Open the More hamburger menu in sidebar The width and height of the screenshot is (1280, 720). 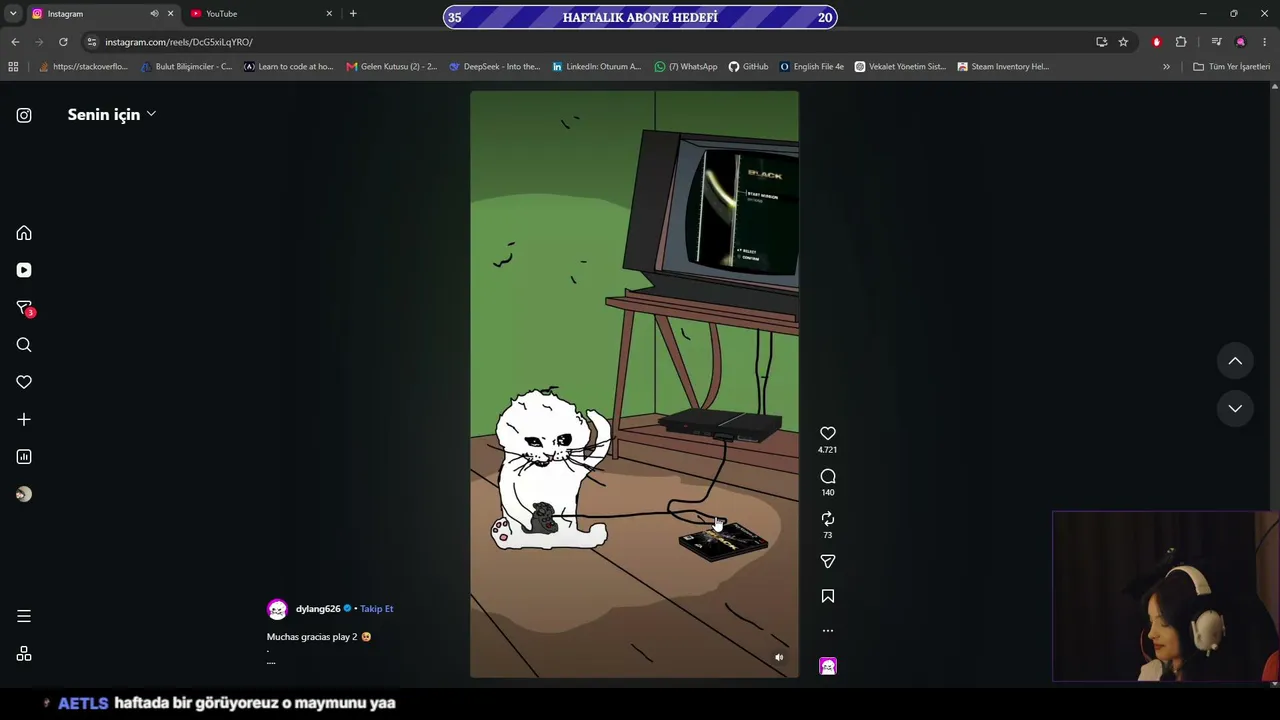[x=24, y=616]
